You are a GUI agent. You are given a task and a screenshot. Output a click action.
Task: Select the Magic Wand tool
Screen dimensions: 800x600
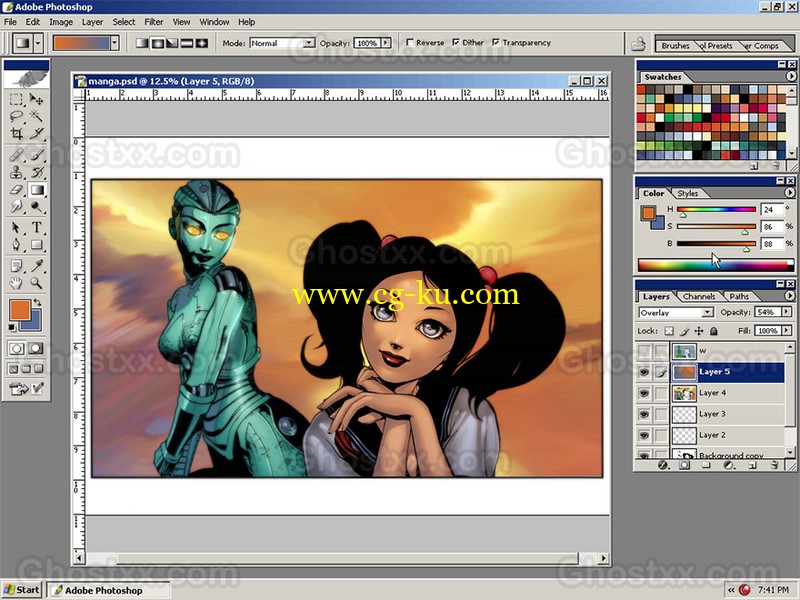36,116
